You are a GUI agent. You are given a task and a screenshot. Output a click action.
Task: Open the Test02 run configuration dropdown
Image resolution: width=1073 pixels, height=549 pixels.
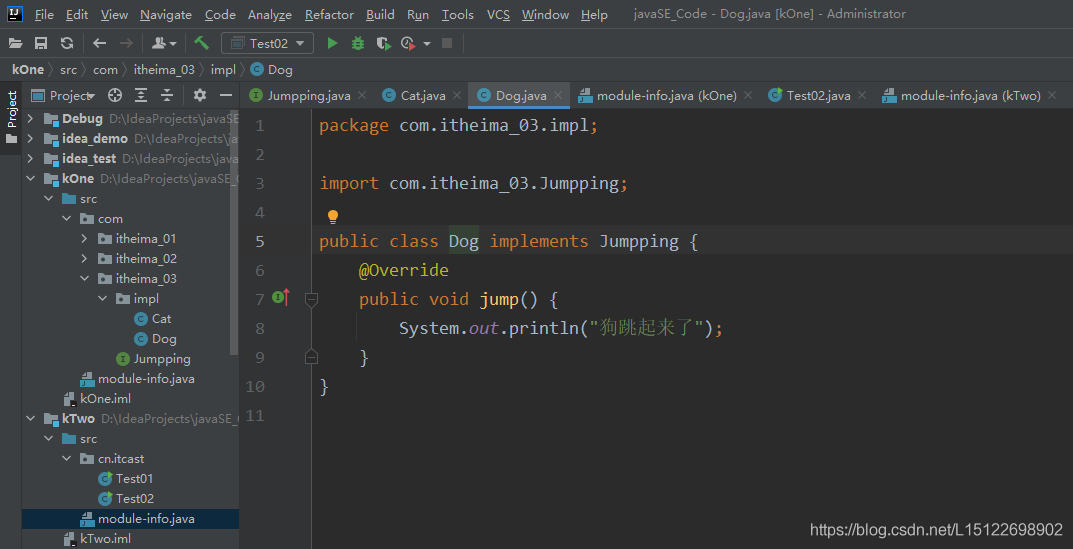pyautogui.click(x=268, y=43)
